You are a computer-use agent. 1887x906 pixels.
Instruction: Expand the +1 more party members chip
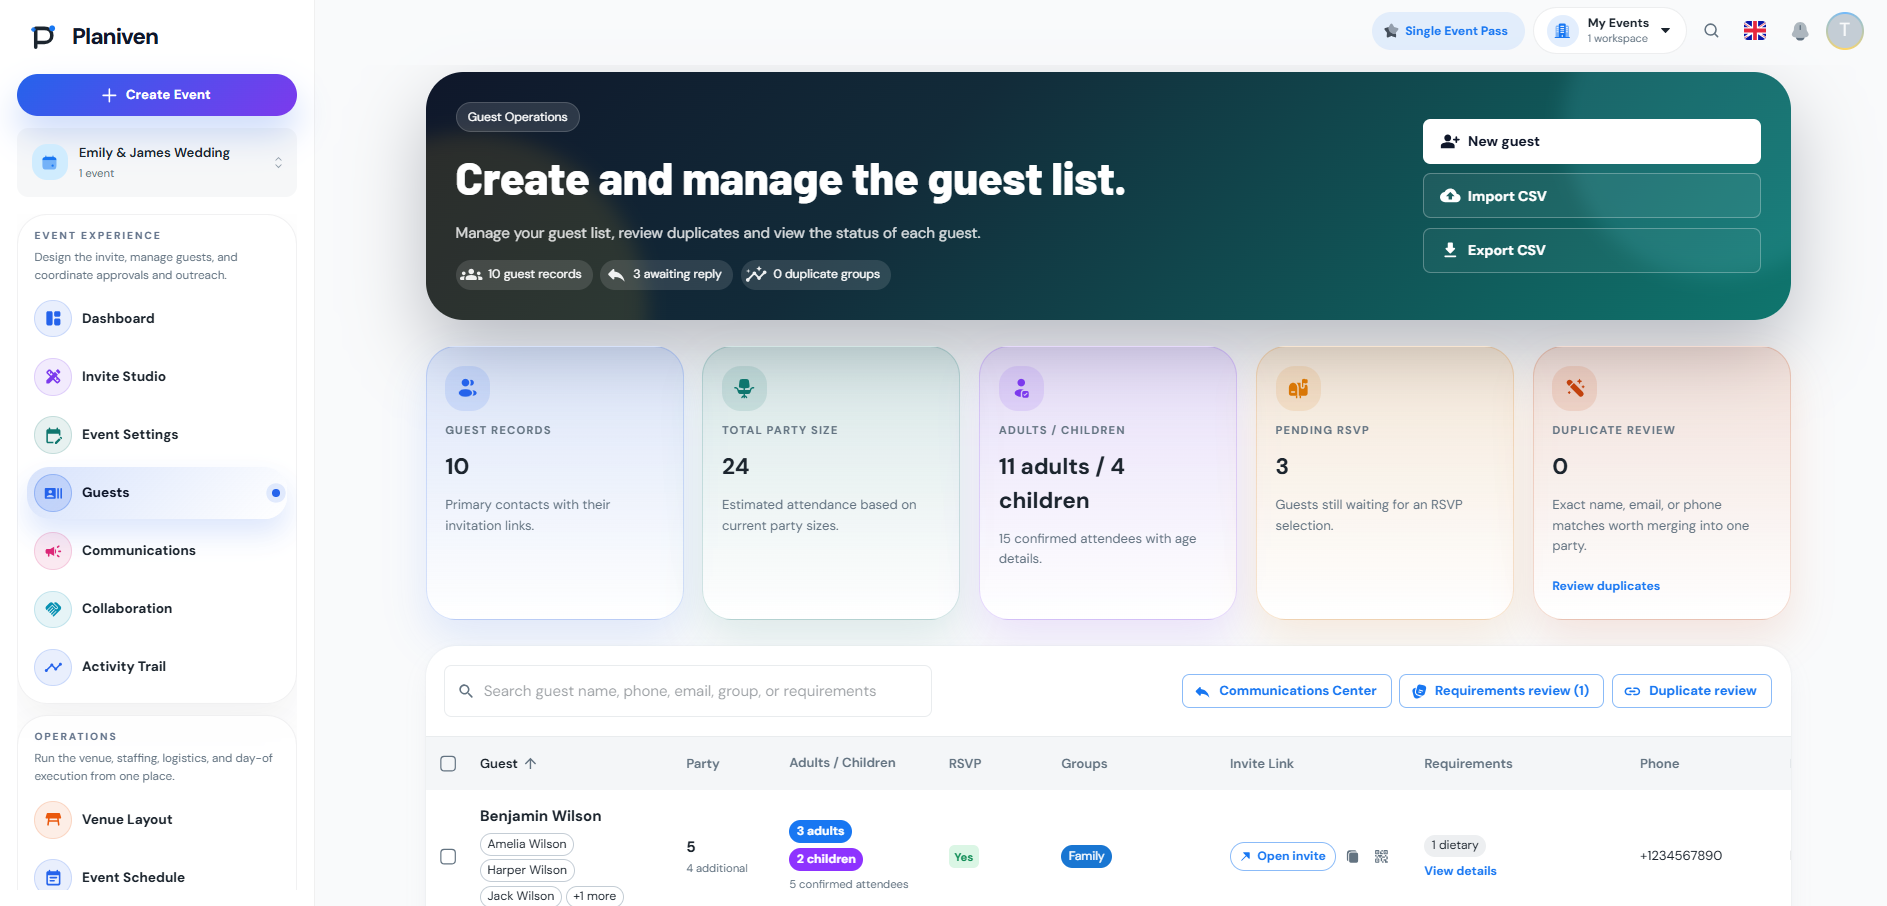pos(594,896)
